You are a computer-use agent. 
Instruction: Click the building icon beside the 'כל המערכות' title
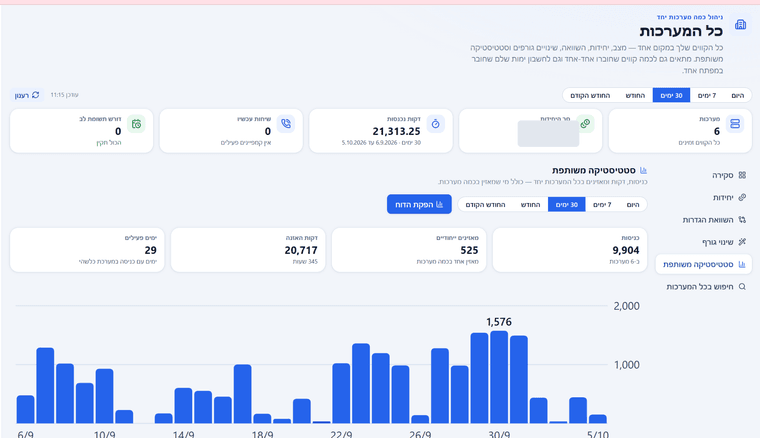pos(740,25)
